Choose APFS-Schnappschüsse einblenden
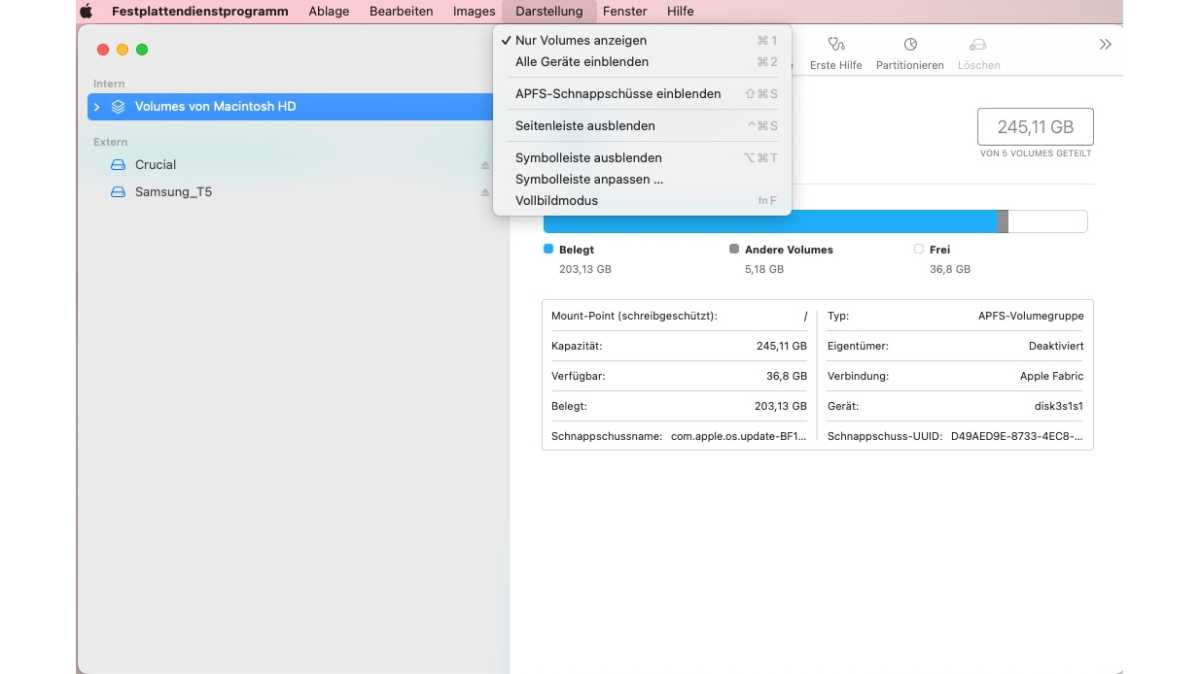 click(x=642, y=94)
